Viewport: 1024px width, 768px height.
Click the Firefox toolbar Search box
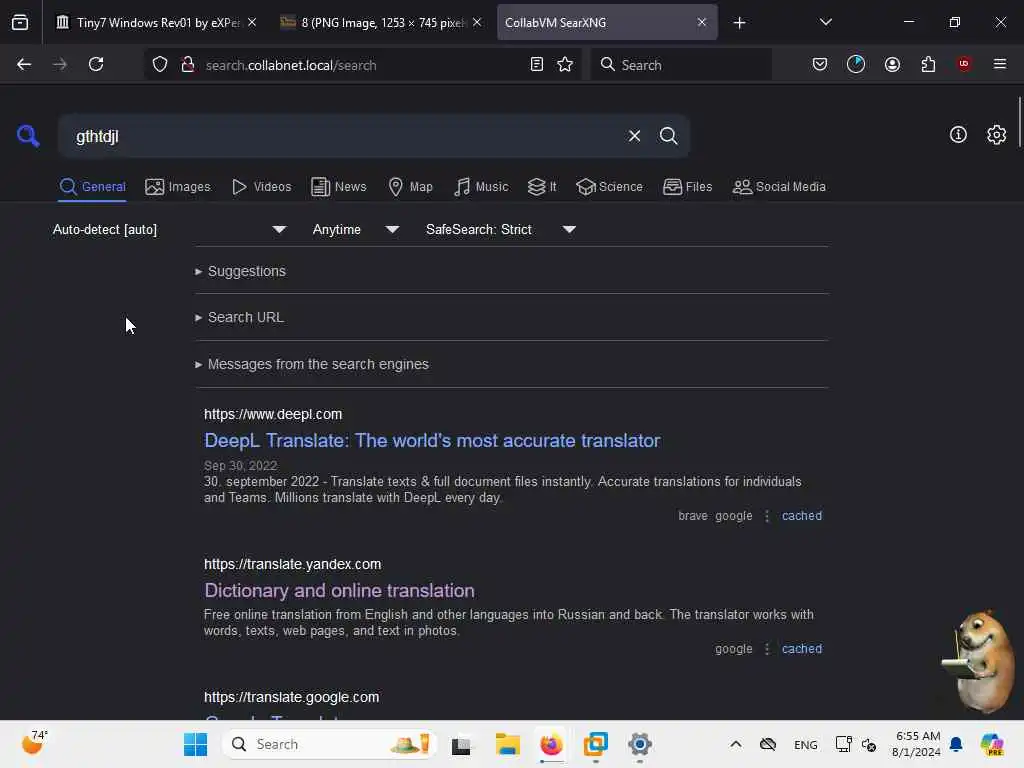tap(681, 65)
